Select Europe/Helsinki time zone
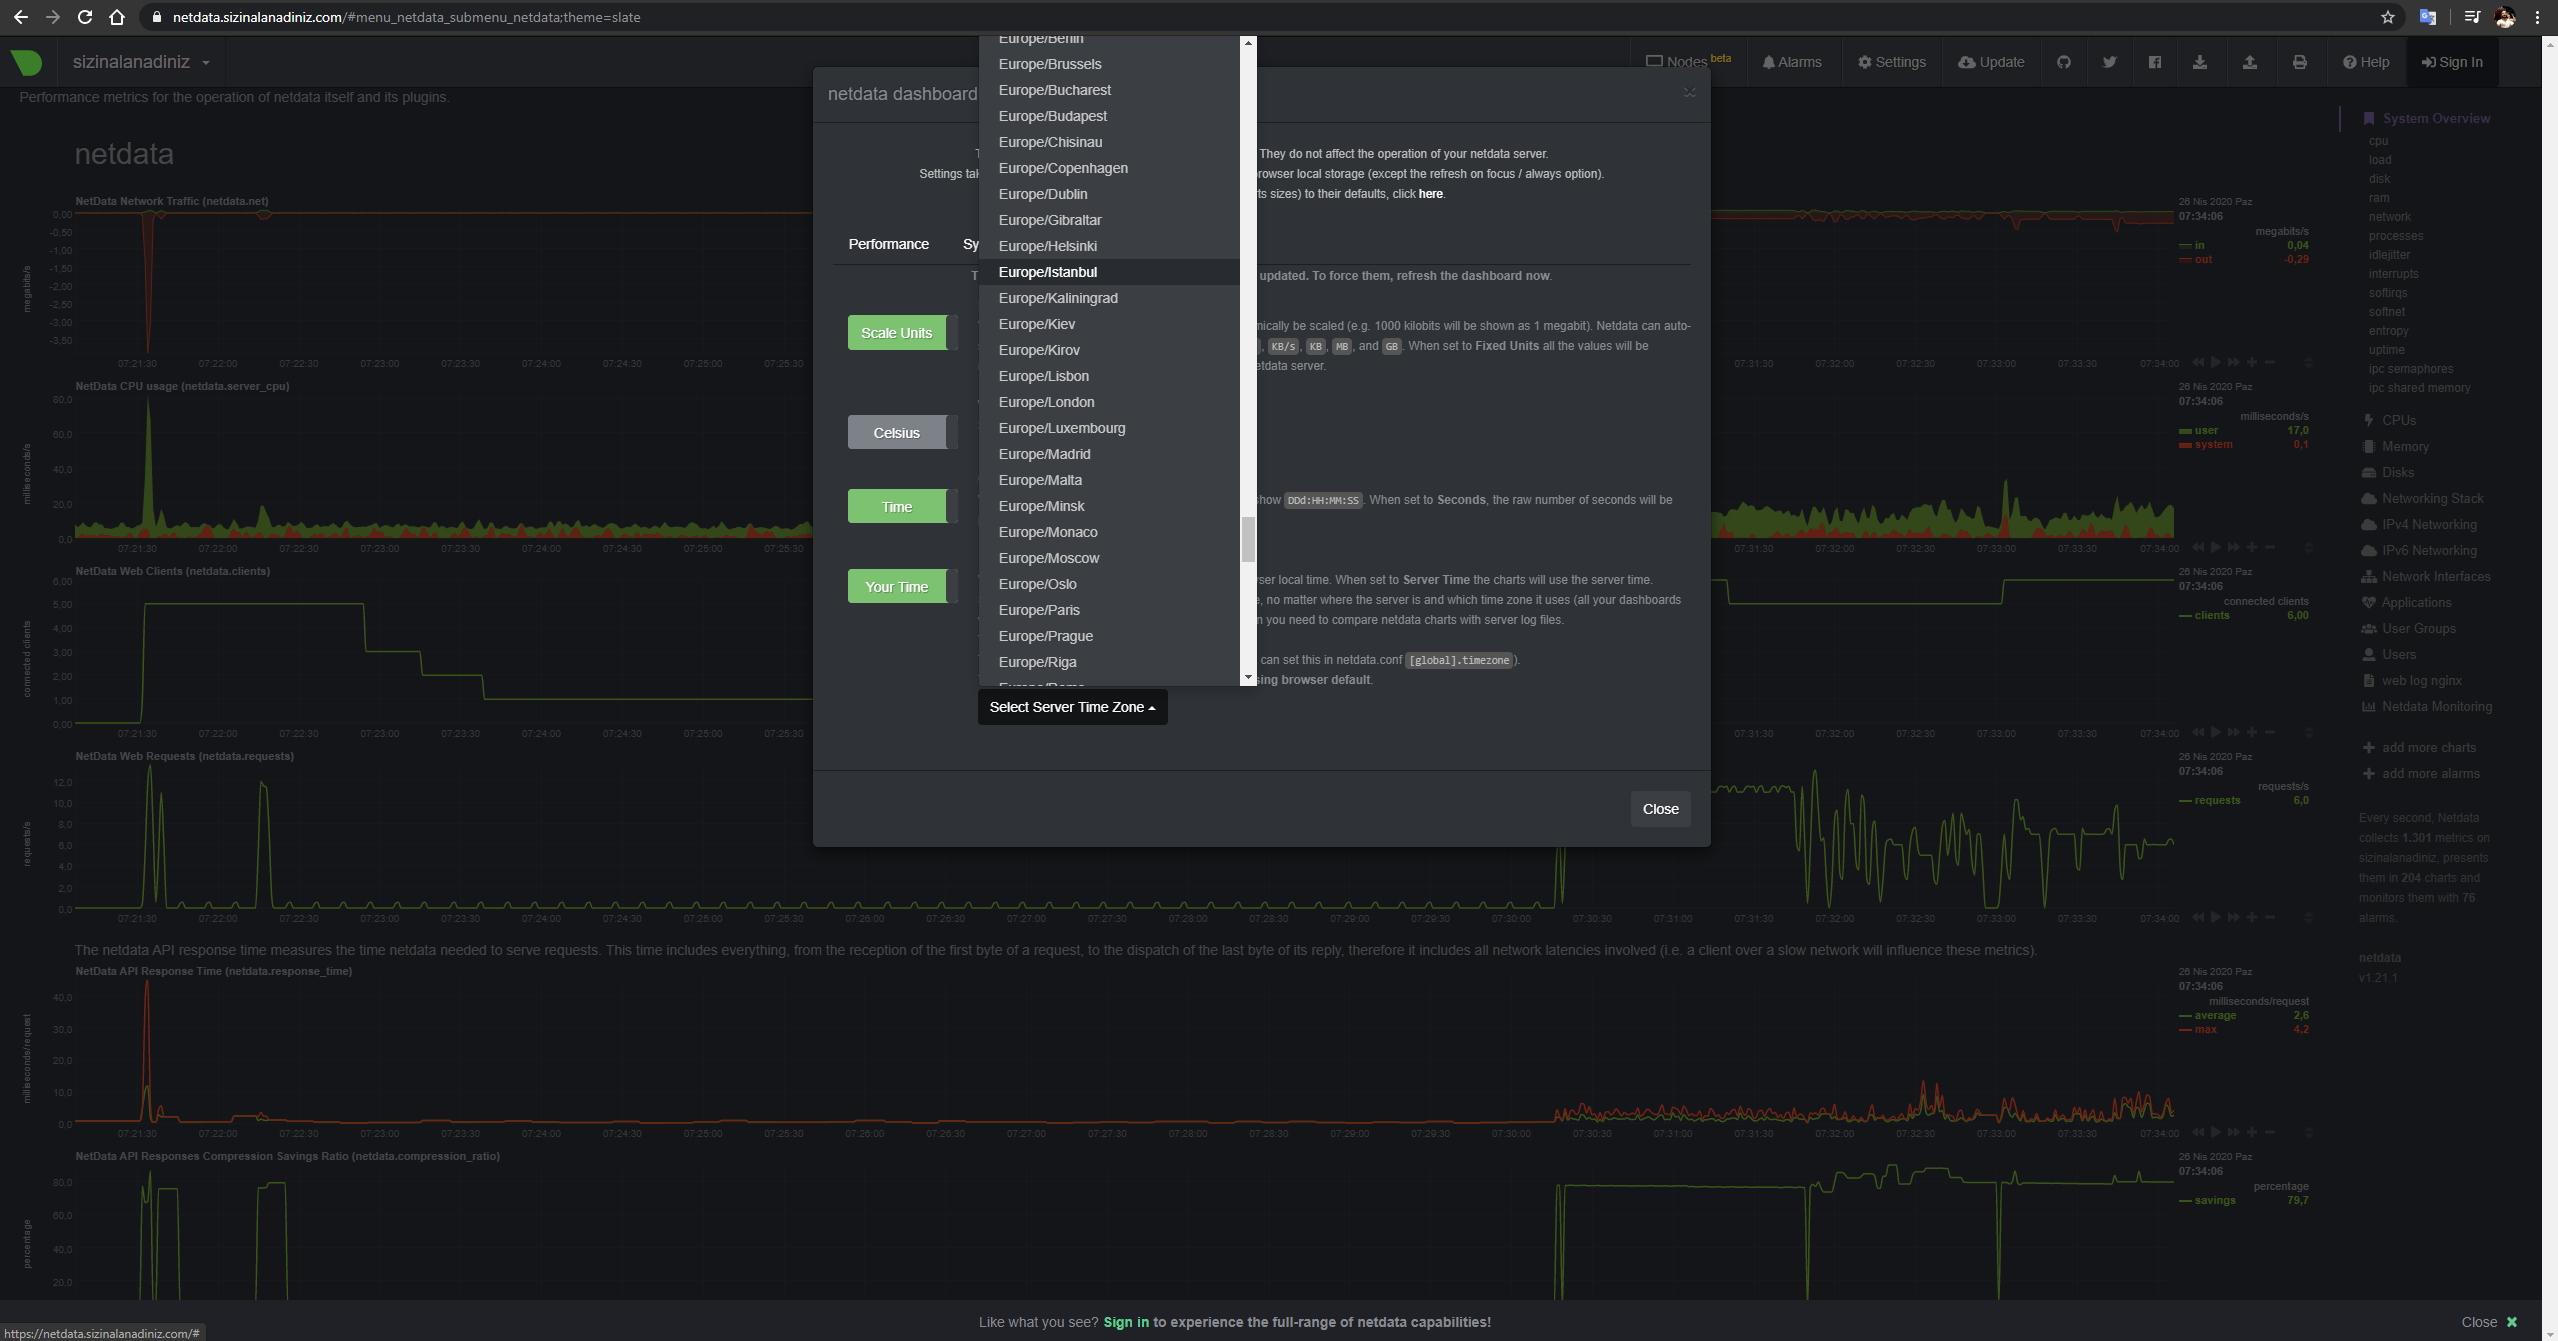This screenshot has height=1341, width=2558. pos(1109,246)
